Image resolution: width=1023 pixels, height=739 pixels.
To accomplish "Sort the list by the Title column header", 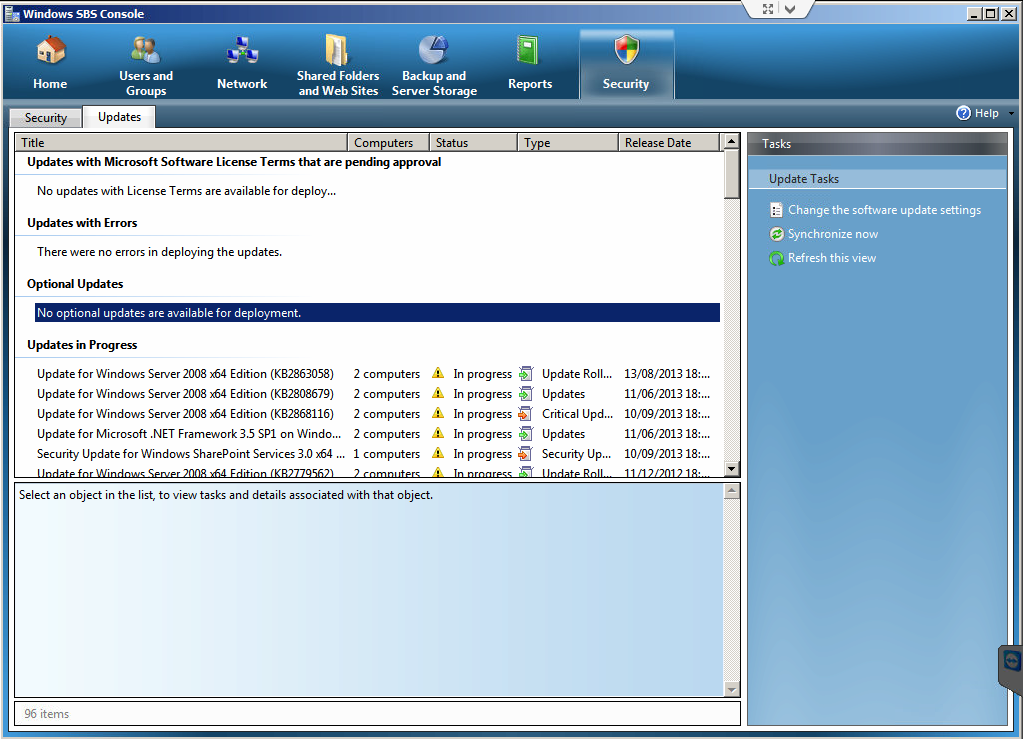I will pyautogui.click(x=181, y=142).
